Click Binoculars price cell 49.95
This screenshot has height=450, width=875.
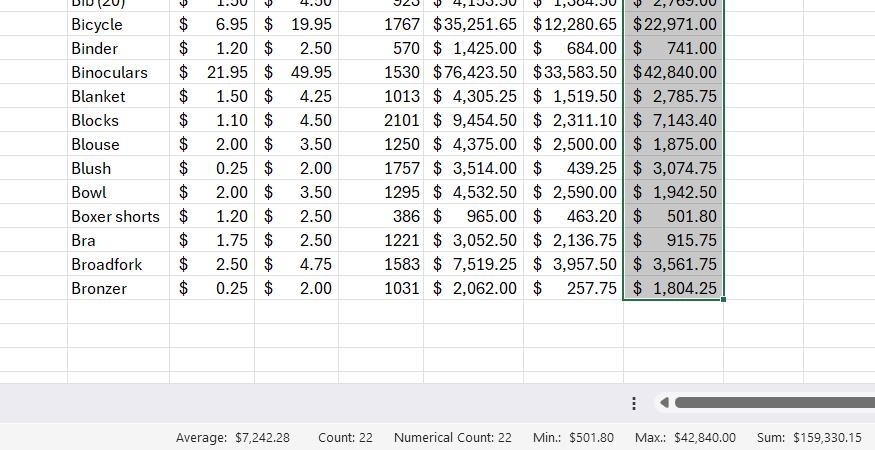(296, 73)
